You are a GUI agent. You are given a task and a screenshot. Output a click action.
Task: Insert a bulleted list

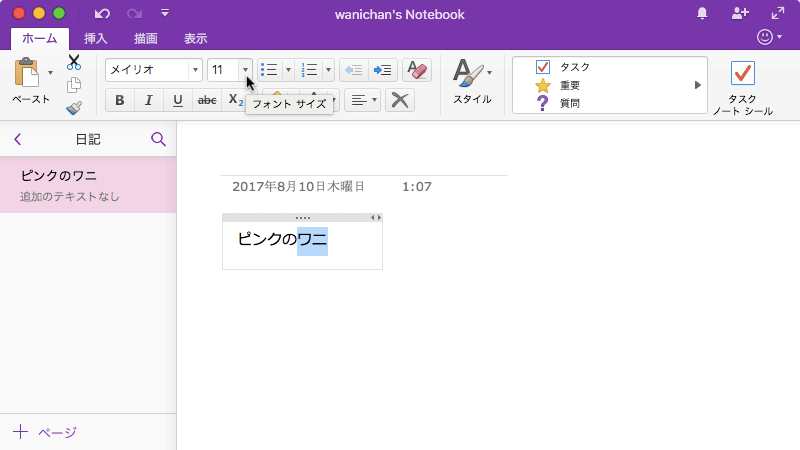pyautogui.click(x=269, y=70)
